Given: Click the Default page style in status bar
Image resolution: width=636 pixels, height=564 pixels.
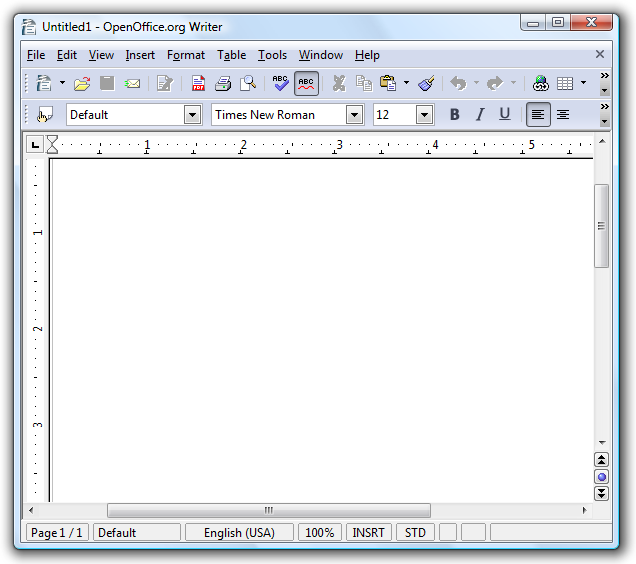Looking at the screenshot, I should (137, 532).
